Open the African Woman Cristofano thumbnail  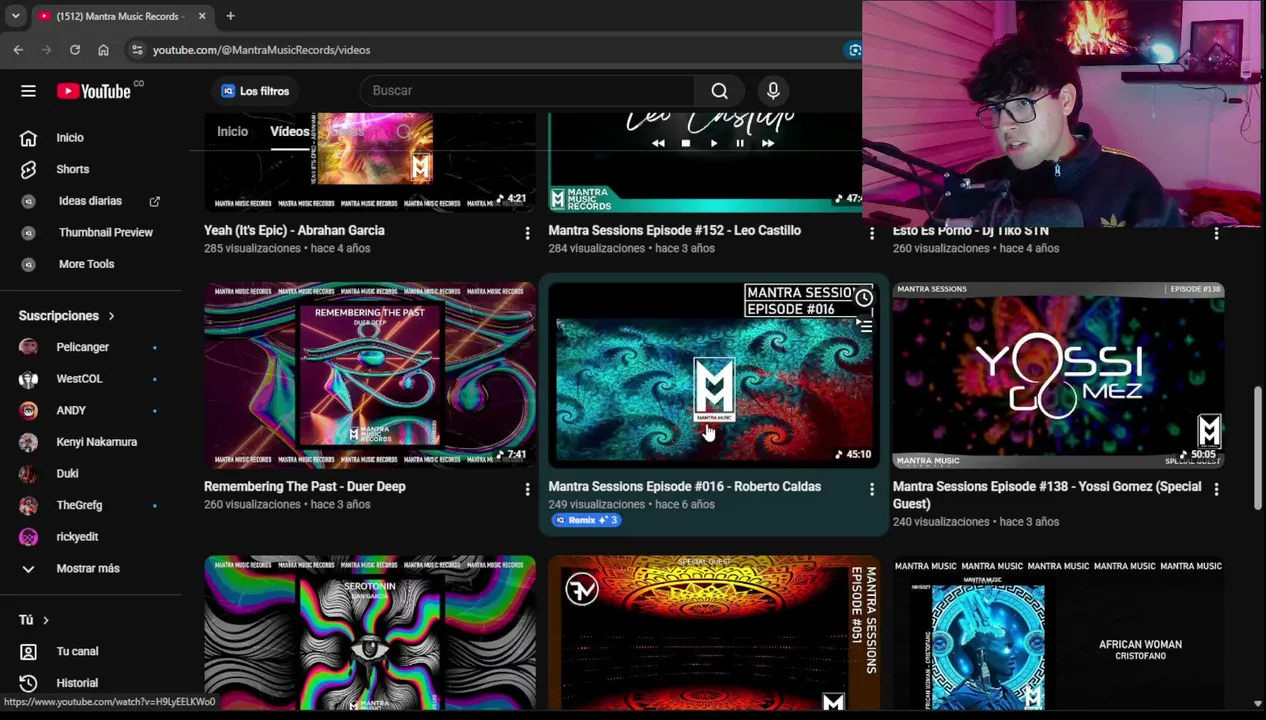pyautogui.click(x=1058, y=633)
